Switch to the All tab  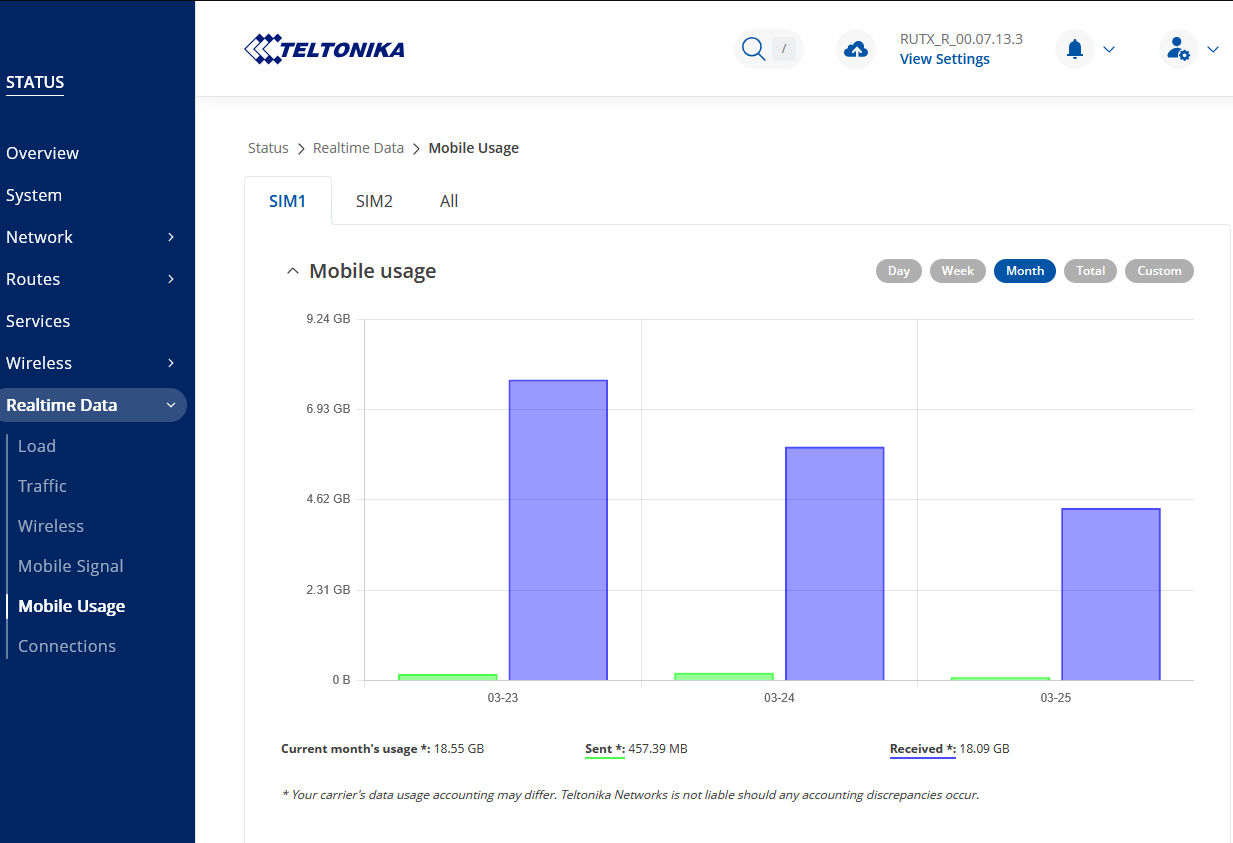click(x=449, y=201)
